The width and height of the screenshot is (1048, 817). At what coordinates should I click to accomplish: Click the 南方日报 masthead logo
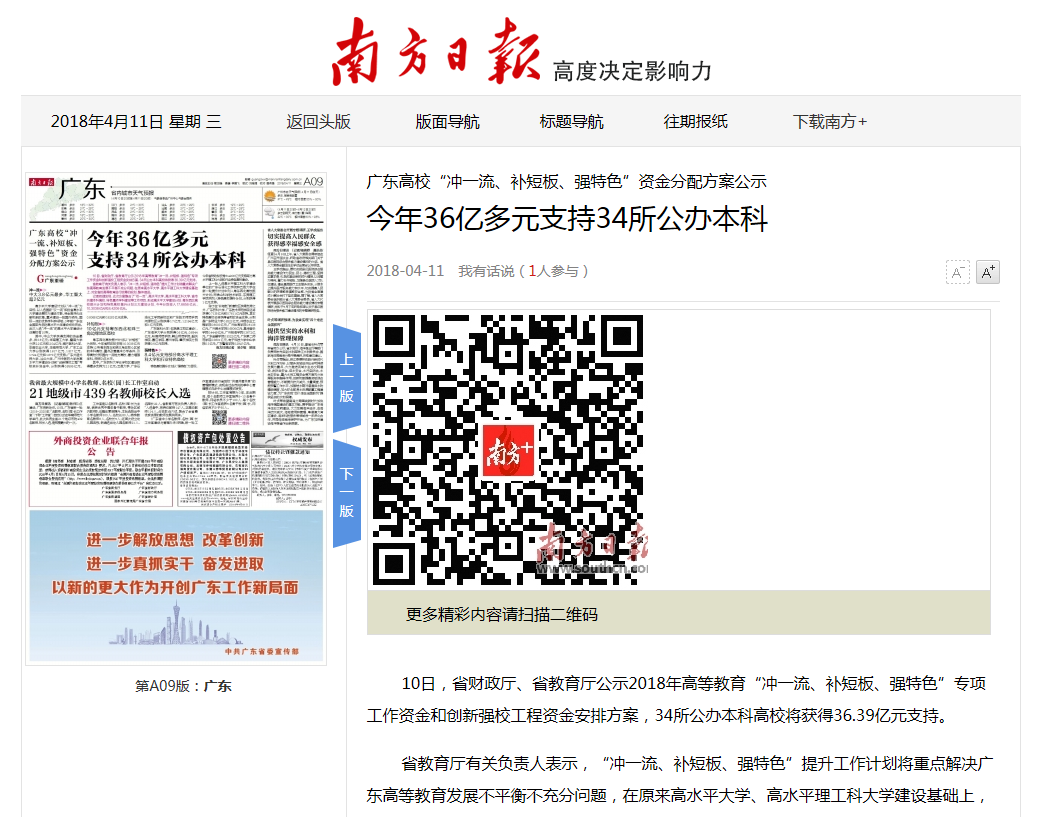tap(437, 51)
